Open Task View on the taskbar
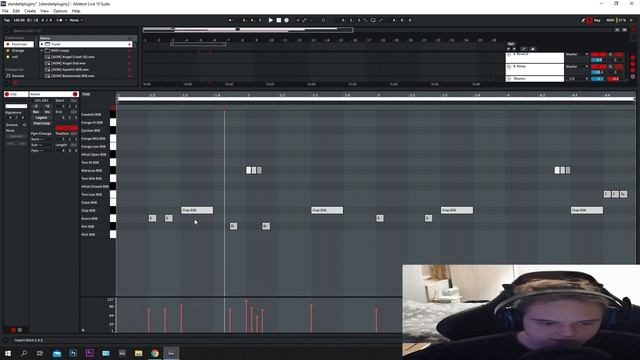Image resolution: width=640 pixels, height=360 pixels. (40, 353)
